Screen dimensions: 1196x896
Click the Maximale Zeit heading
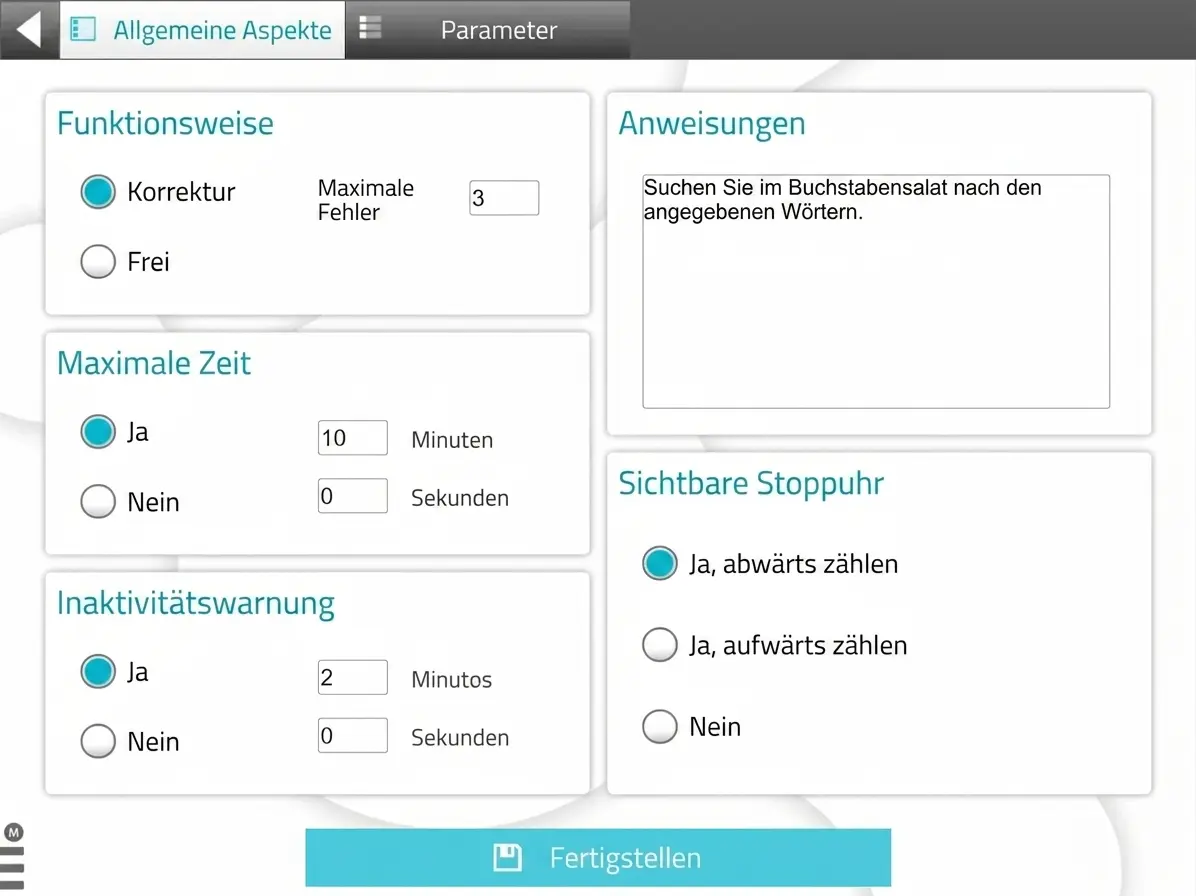click(x=153, y=363)
